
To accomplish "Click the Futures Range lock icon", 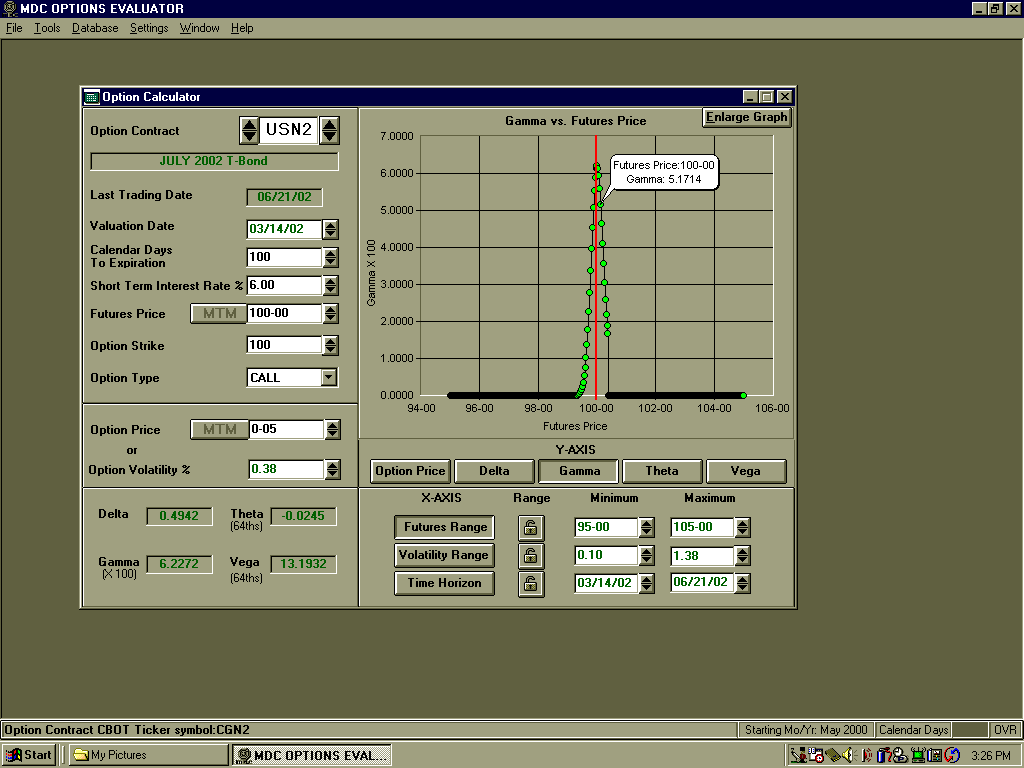I will [530, 527].
